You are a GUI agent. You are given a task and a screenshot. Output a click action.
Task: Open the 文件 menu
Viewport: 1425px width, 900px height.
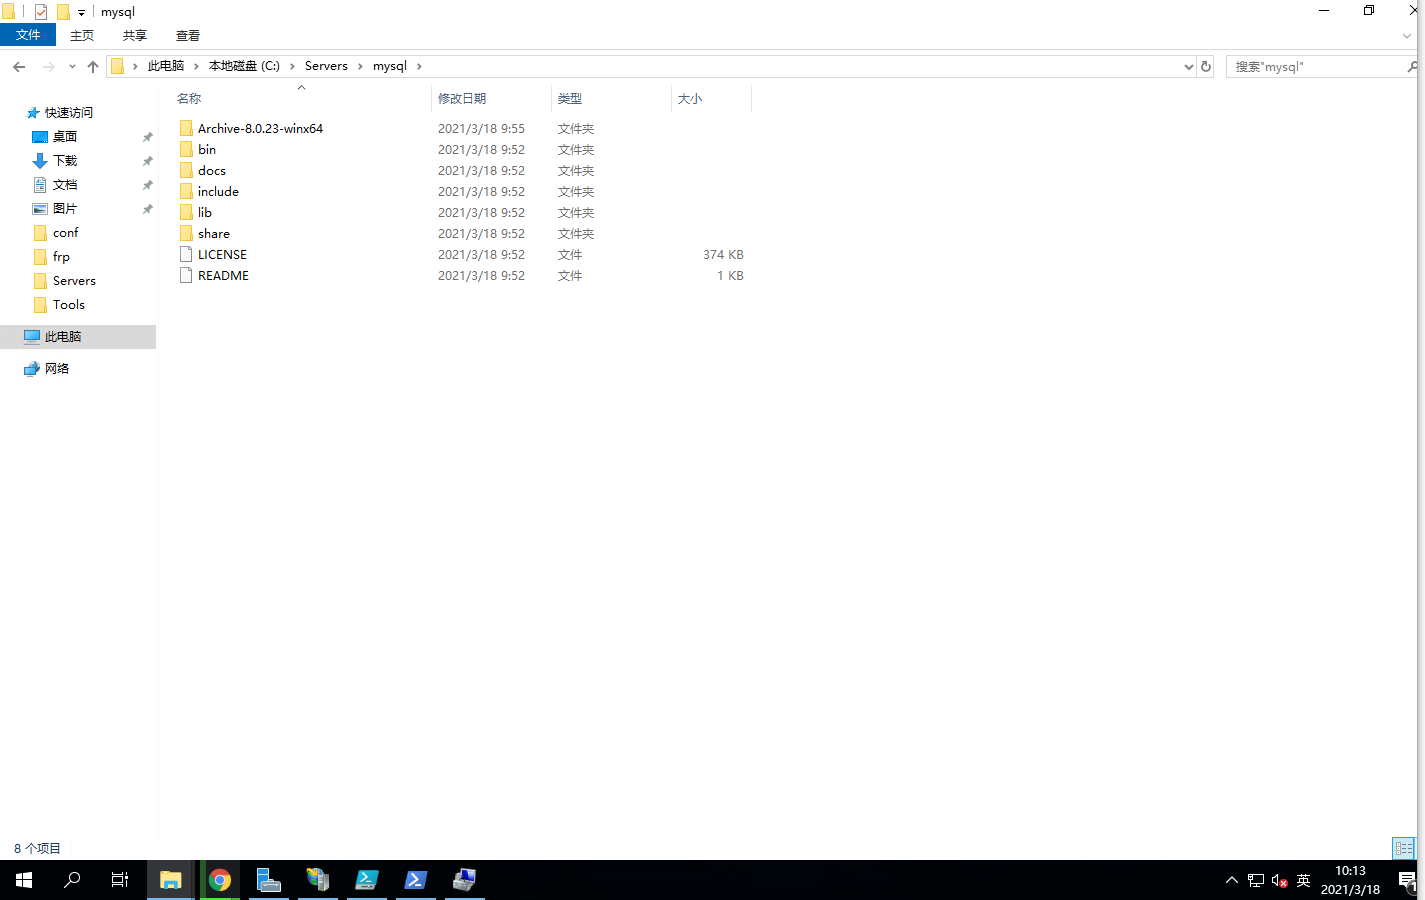[x=27, y=34]
